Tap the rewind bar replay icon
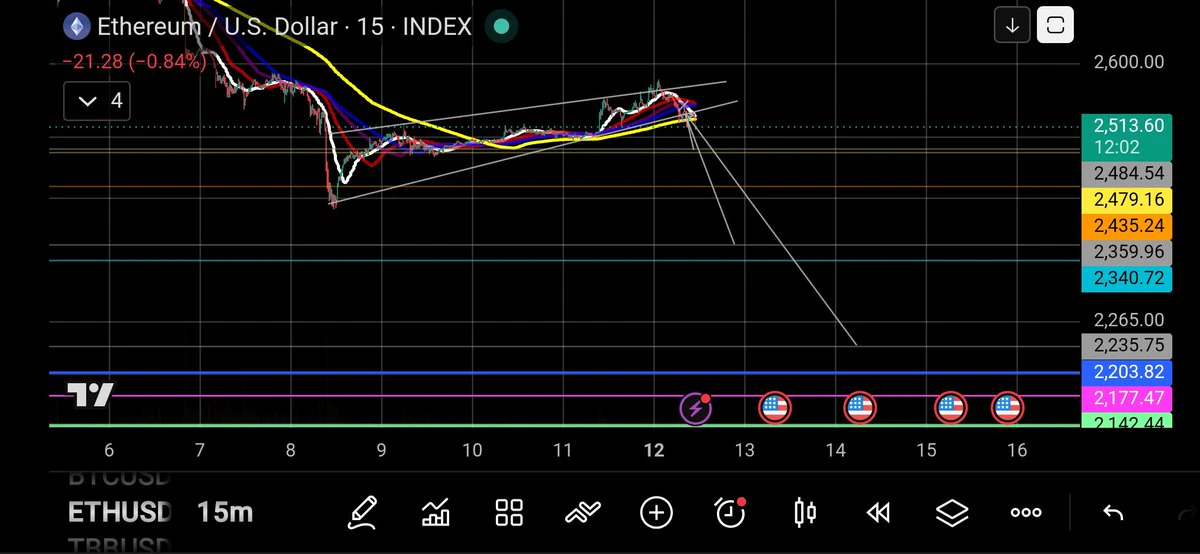The width and height of the screenshot is (1200, 554). coord(878,513)
